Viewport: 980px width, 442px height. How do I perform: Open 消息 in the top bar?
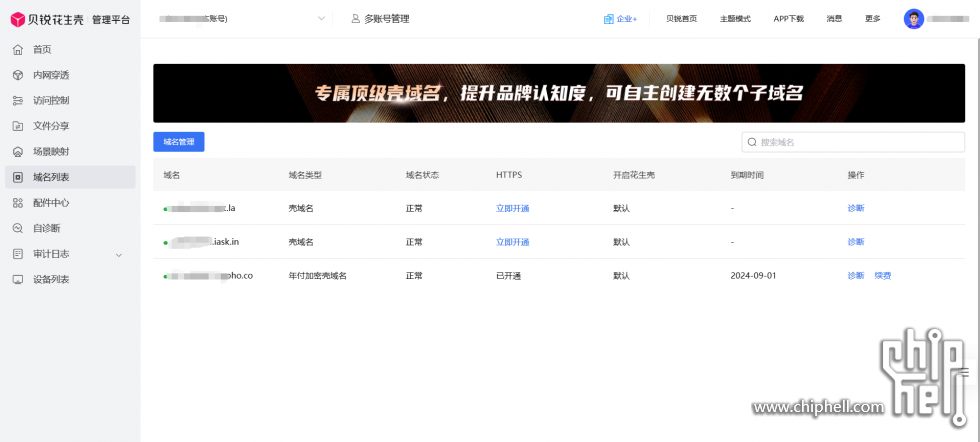(834, 19)
